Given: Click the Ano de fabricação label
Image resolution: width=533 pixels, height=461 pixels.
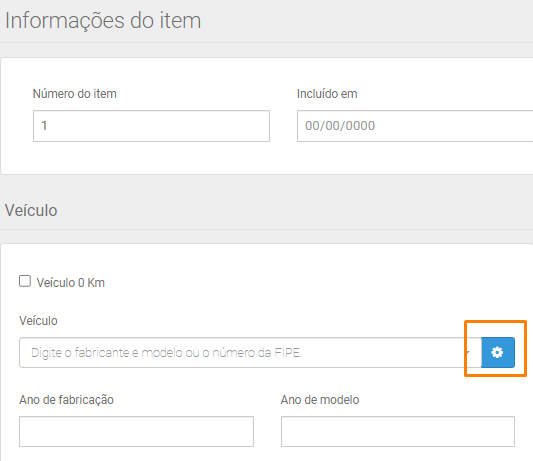Looking at the screenshot, I should tap(66, 400).
